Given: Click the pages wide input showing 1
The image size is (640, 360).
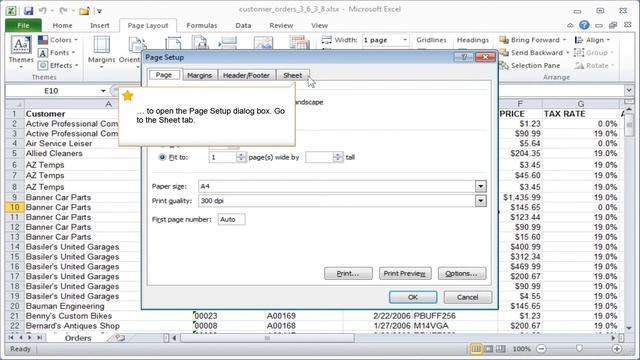Looking at the screenshot, I should tap(222, 157).
